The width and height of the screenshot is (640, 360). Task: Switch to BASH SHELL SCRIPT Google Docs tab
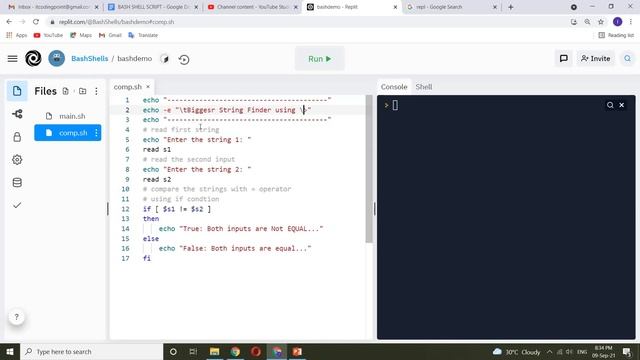point(152,7)
